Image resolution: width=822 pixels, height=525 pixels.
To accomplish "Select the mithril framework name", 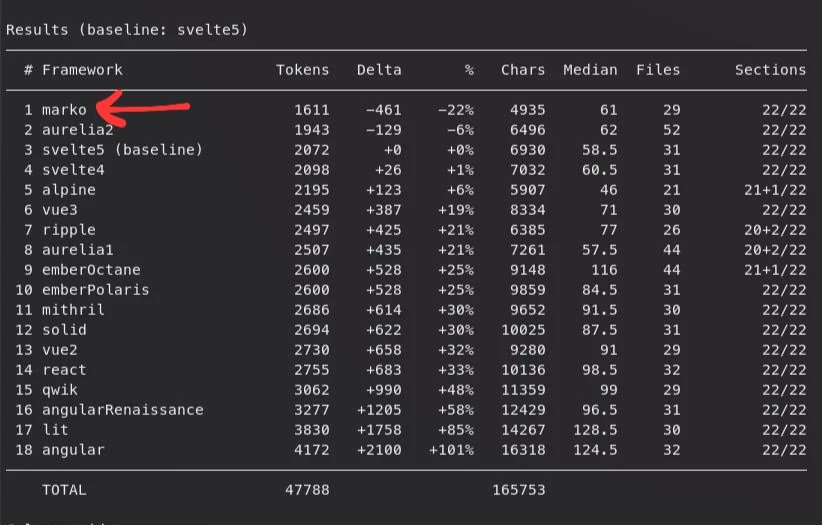I will click(73, 309).
